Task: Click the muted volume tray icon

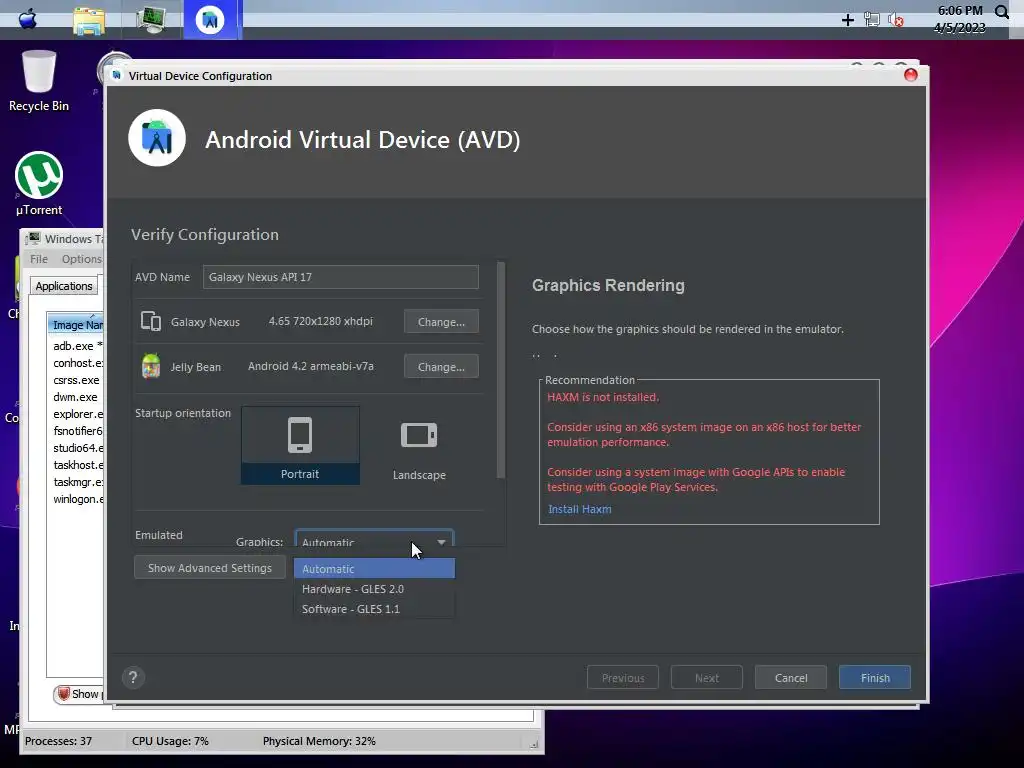Action: click(x=896, y=20)
